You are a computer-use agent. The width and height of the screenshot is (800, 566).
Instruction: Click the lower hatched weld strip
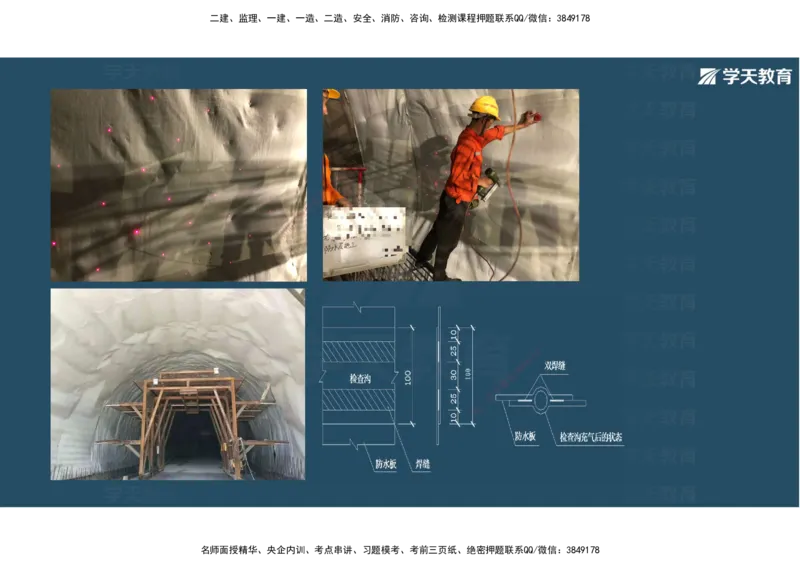pos(358,400)
